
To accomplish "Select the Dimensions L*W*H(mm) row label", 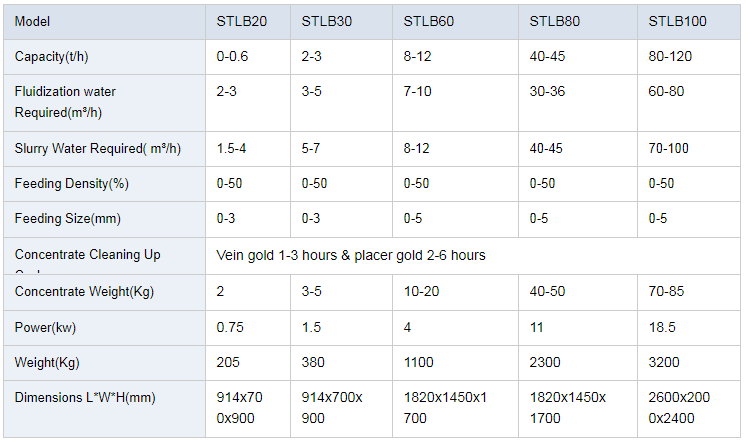I will [85, 397].
